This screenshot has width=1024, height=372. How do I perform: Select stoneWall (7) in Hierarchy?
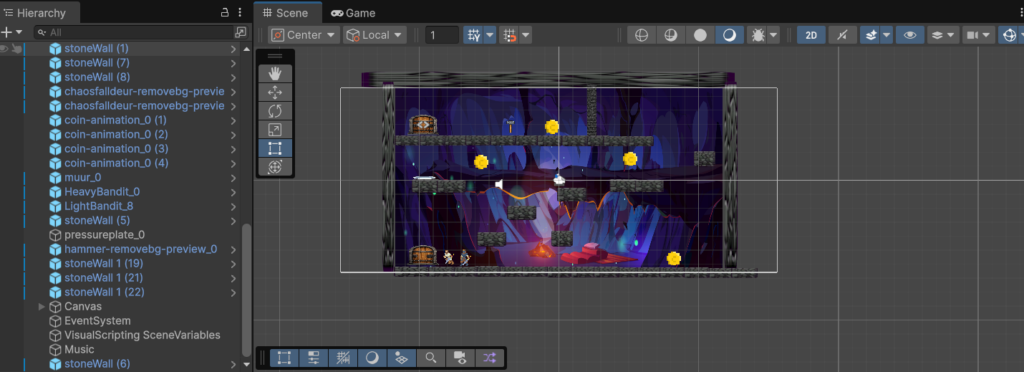coord(97,63)
